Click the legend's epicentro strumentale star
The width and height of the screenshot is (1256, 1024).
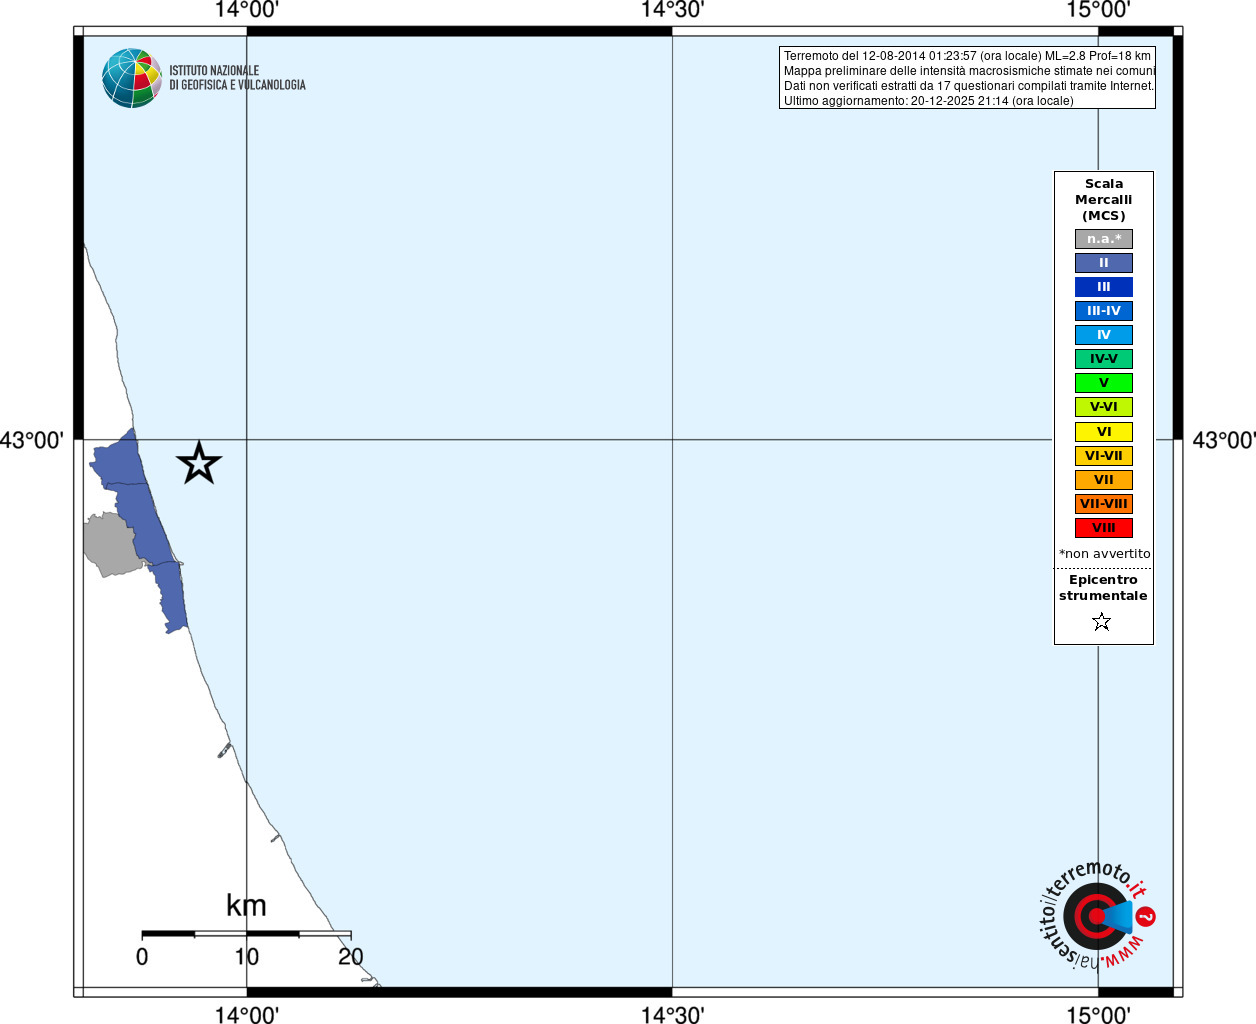pyautogui.click(x=1102, y=622)
